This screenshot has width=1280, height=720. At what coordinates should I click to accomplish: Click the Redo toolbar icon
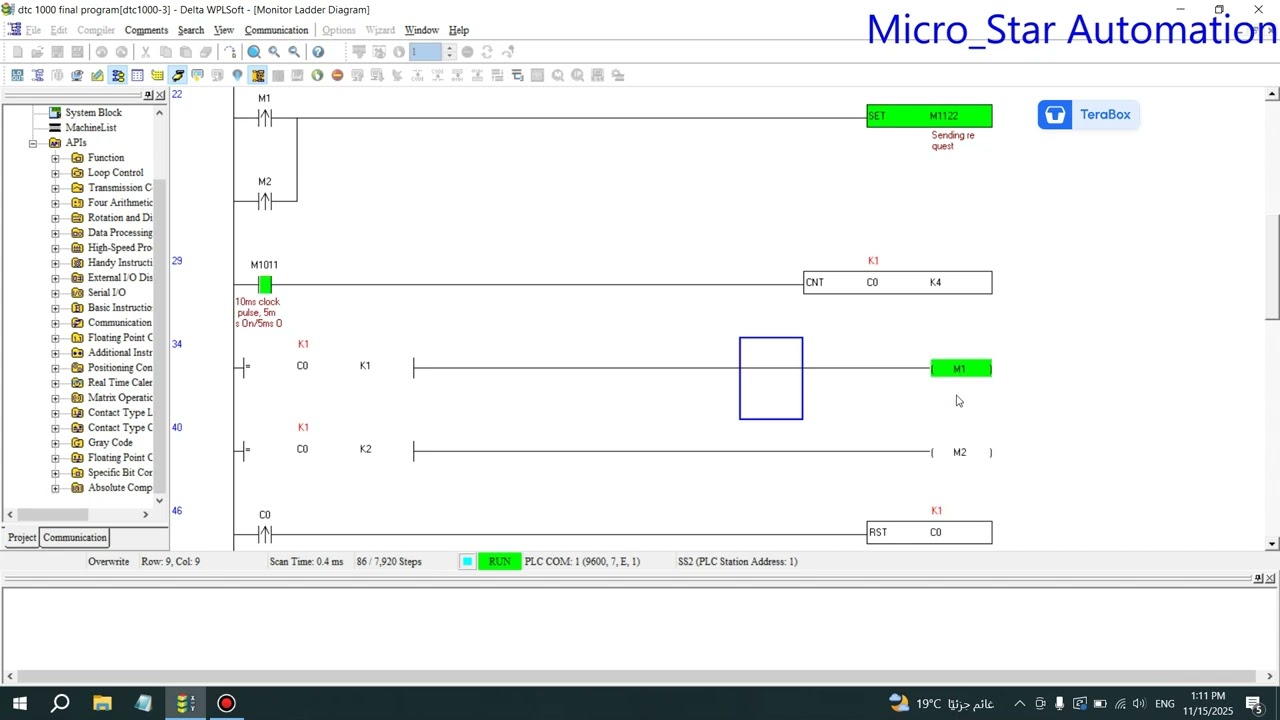pyautogui.click(x=122, y=52)
